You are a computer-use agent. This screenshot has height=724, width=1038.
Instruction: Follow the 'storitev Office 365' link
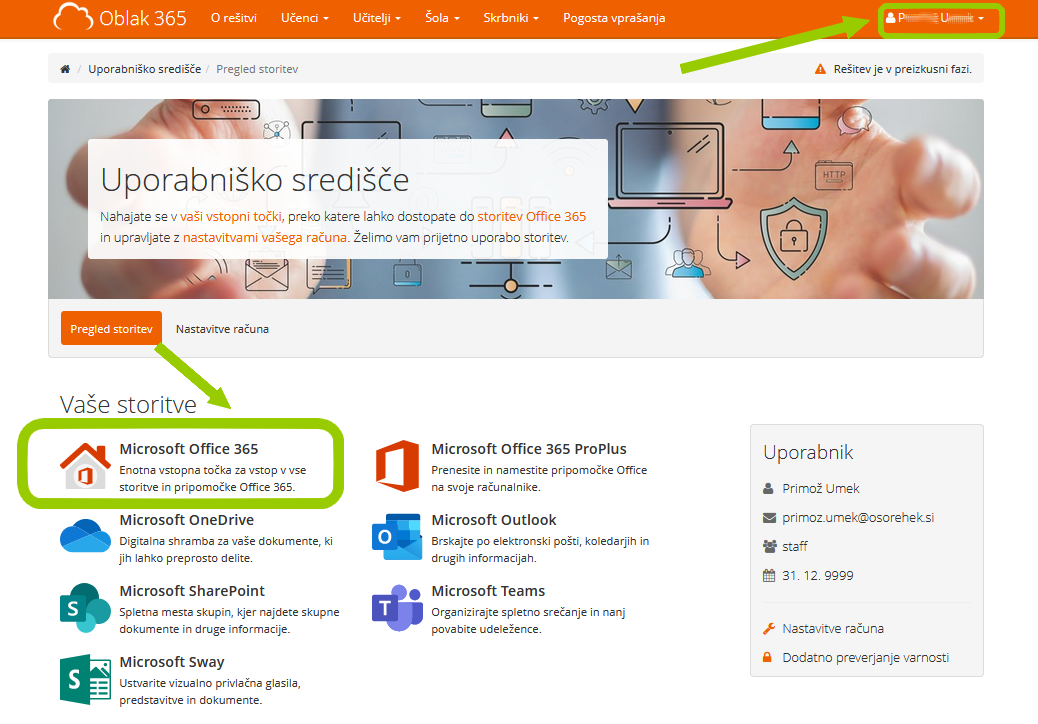[532, 216]
